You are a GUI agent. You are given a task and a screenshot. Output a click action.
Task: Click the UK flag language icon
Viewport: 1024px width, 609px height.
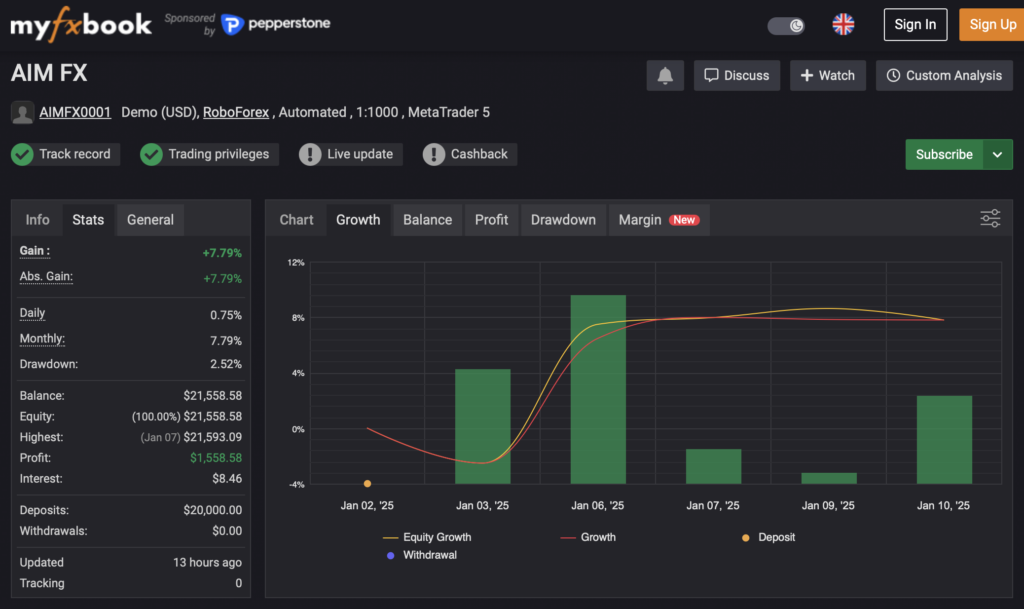tap(843, 25)
